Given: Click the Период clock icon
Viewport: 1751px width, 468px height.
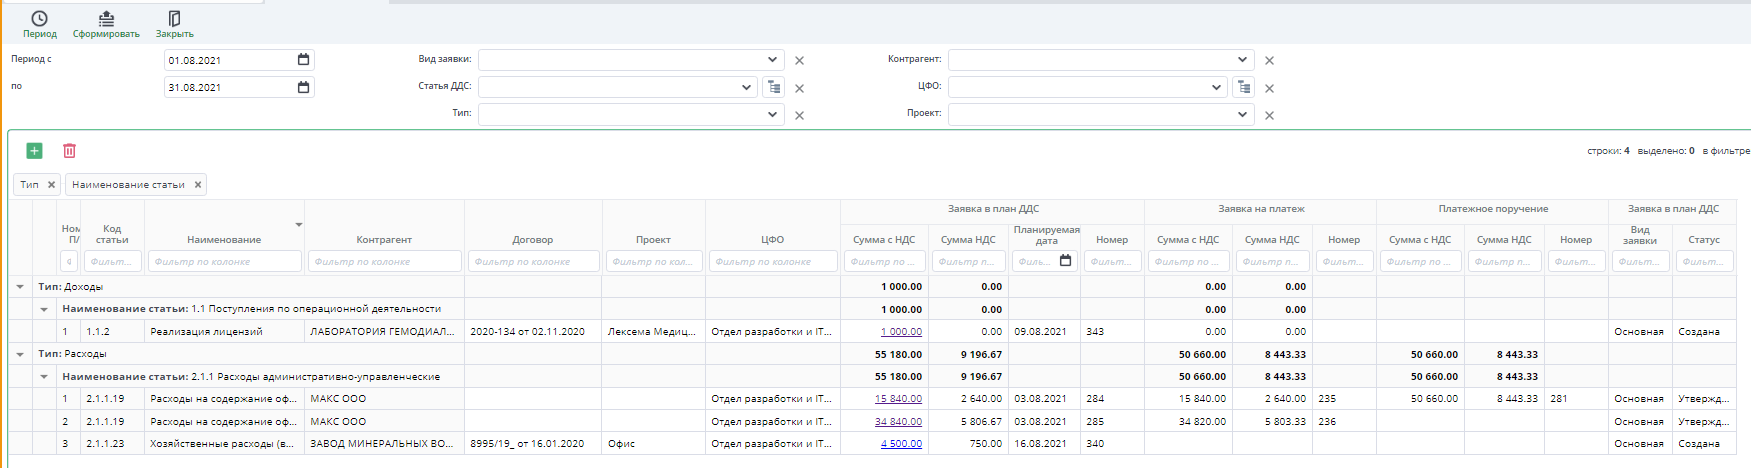Looking at the screenshot, I should click(x=39, y=18).
